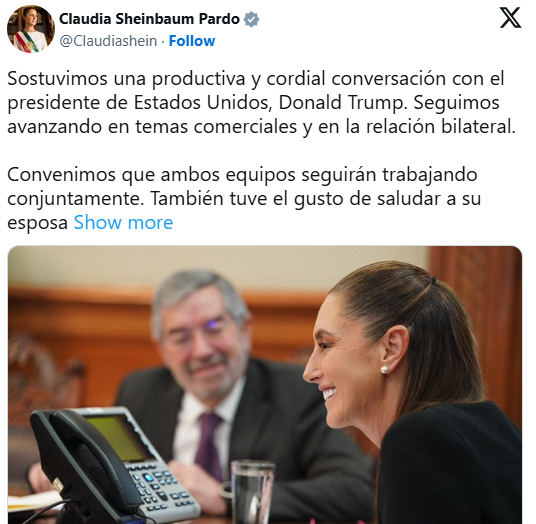Click the word "Convenimos" in second paragraph
The height and width of the screenshot is (524, 536).
62,175
